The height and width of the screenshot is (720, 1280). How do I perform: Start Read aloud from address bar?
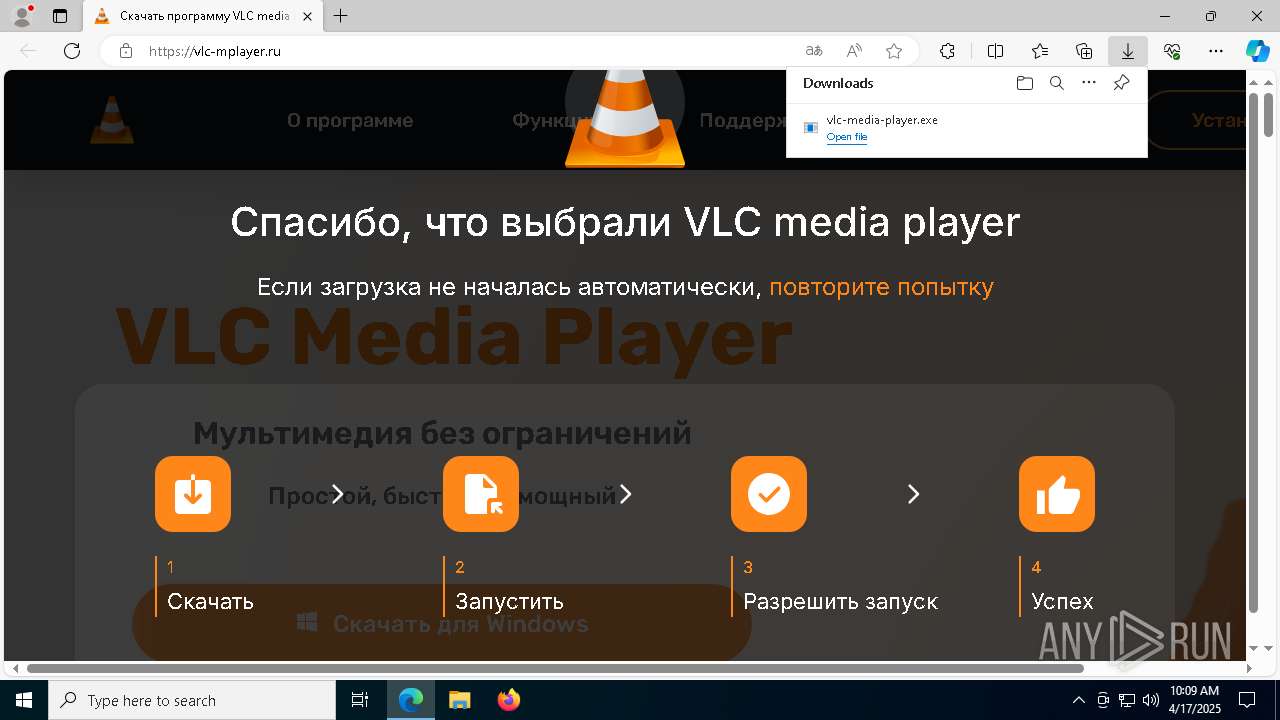tap(854, 51)
